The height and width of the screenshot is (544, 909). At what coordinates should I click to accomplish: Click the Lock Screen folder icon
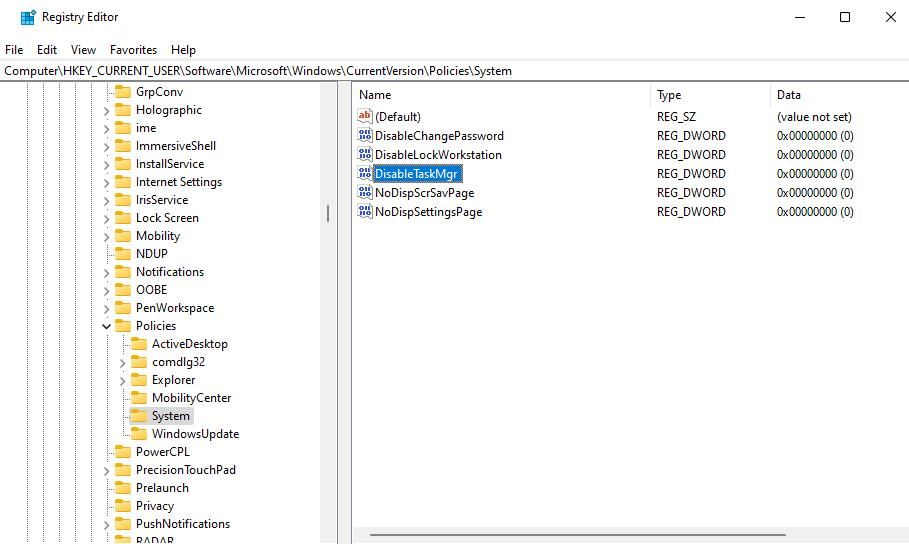[x=123, y=217]
